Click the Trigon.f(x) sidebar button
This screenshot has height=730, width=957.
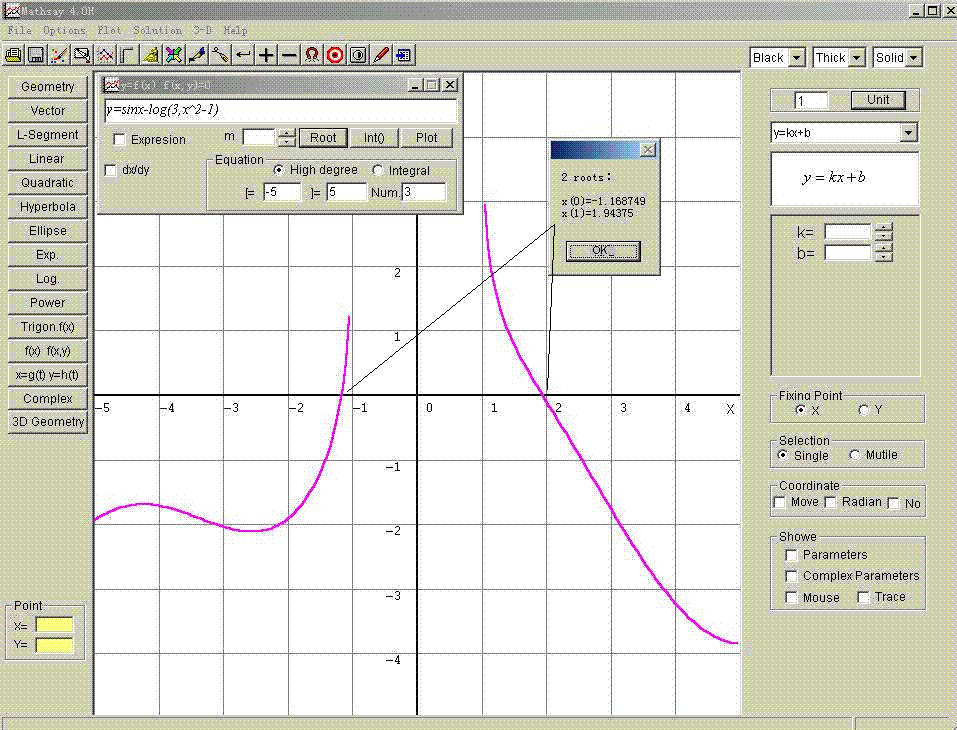coord(48,327)
